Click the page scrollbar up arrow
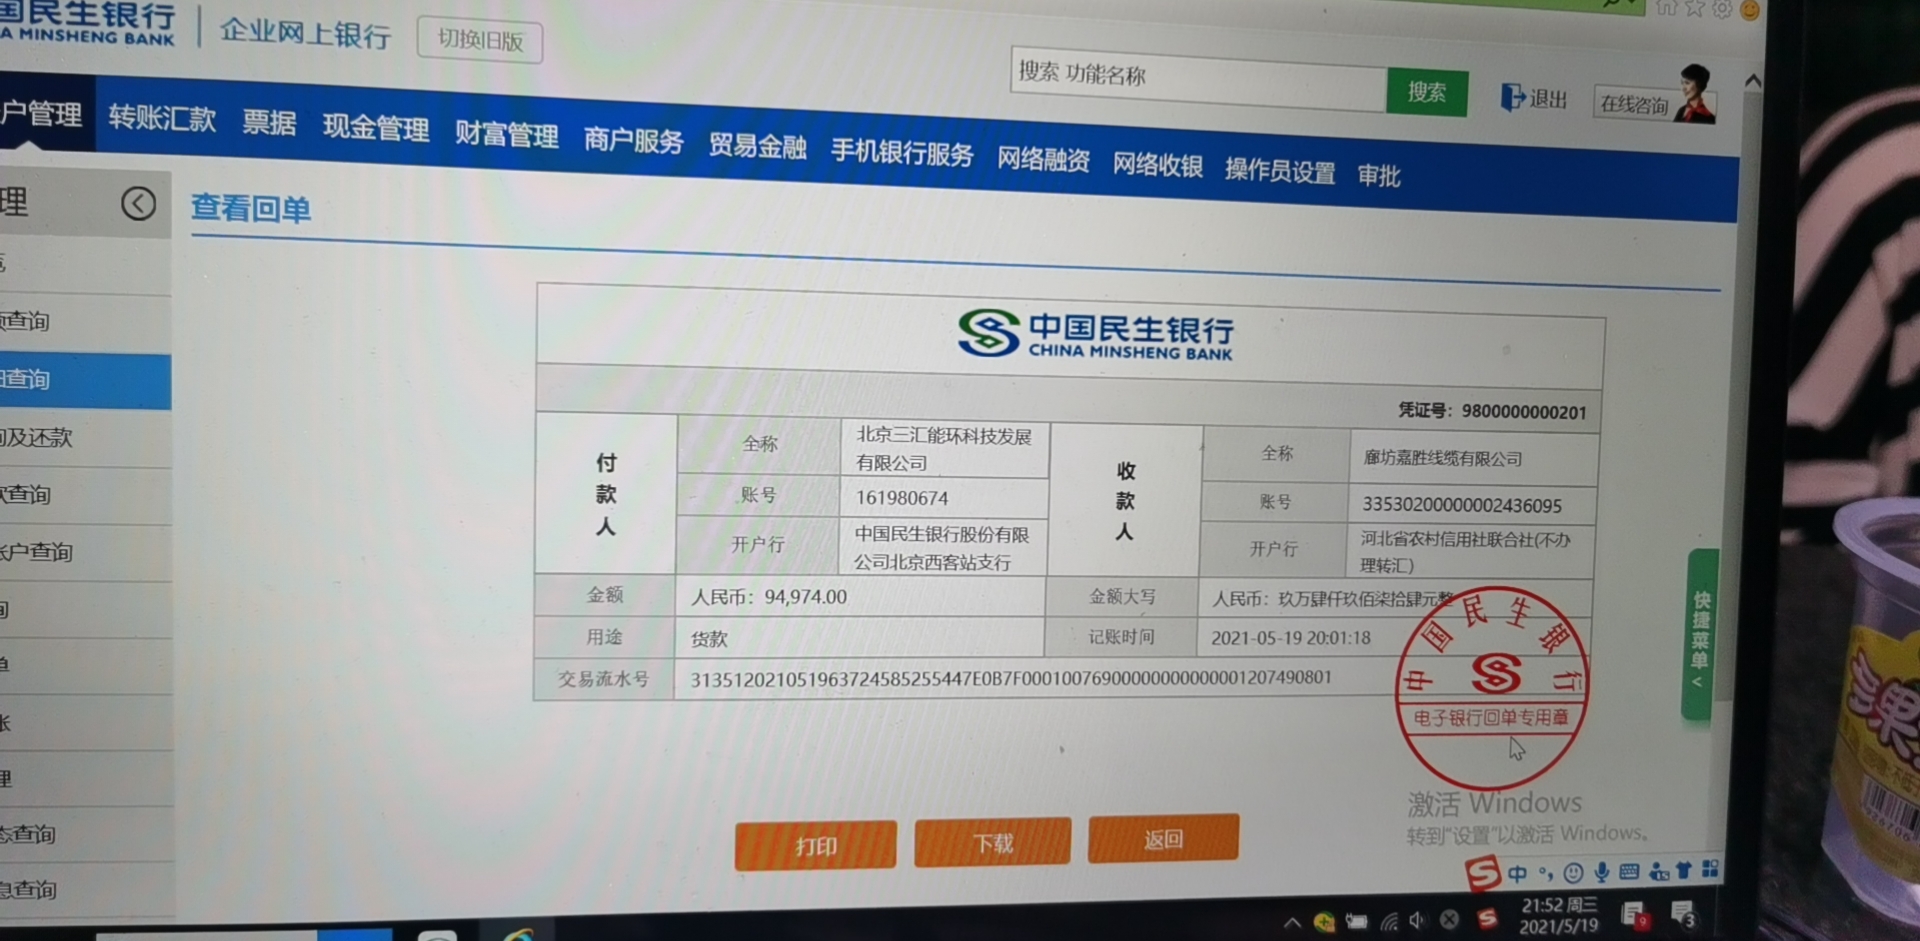 (x=1752, y=81)
